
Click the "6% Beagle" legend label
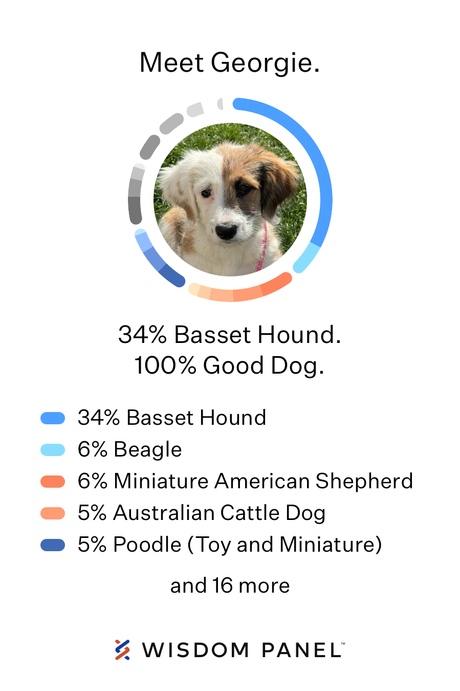(130, 450)
